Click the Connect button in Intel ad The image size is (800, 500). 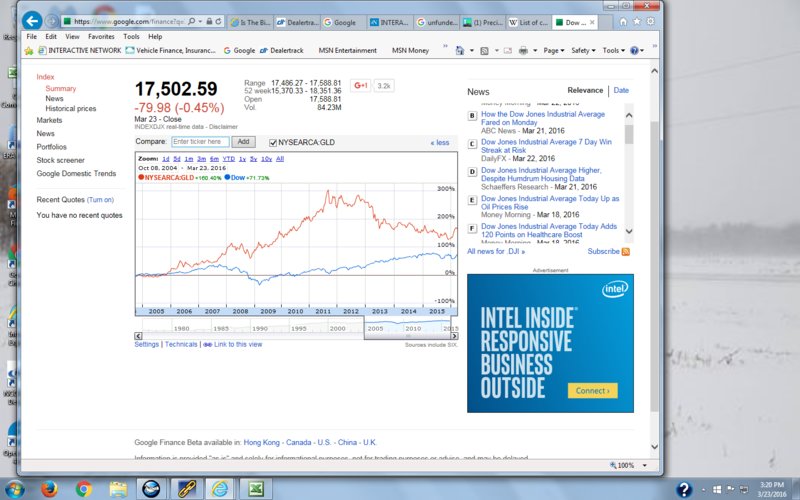point(592,391)
